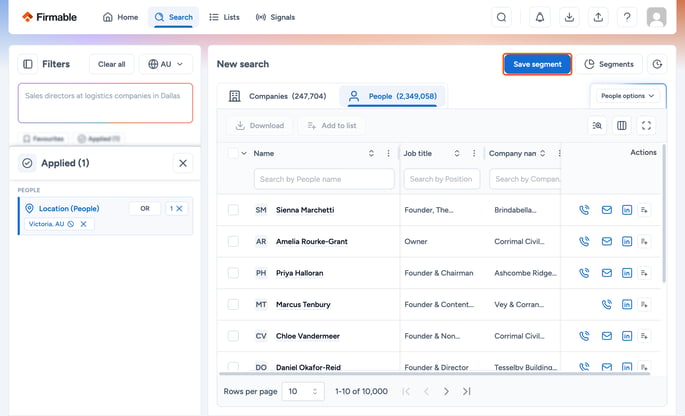Sort by the Job title column
Image resolution: width=685 pixels, height=416 pixels.
[x=457, y=153]
